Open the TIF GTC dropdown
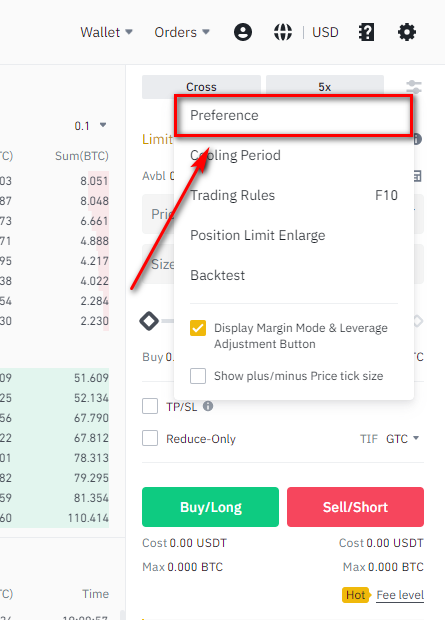The width and height of the screenshot is (445, 620). pos(402,439)
